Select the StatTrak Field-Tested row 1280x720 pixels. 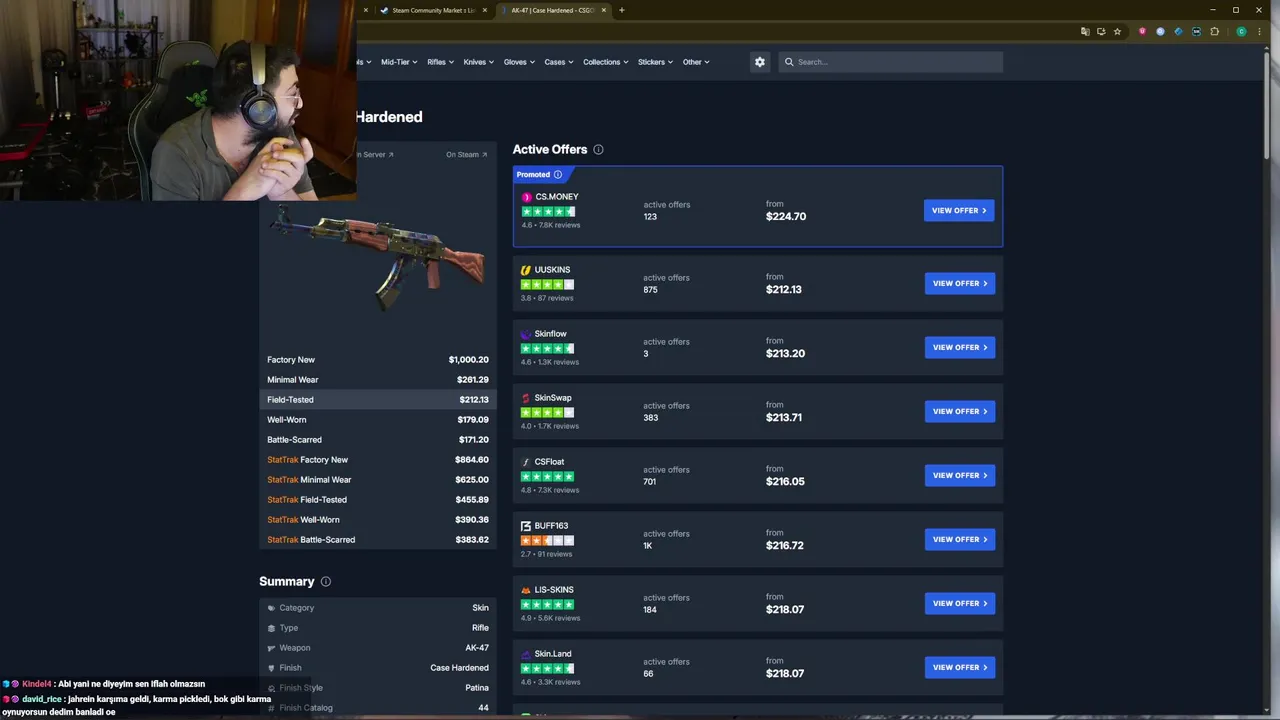[378, 500]
